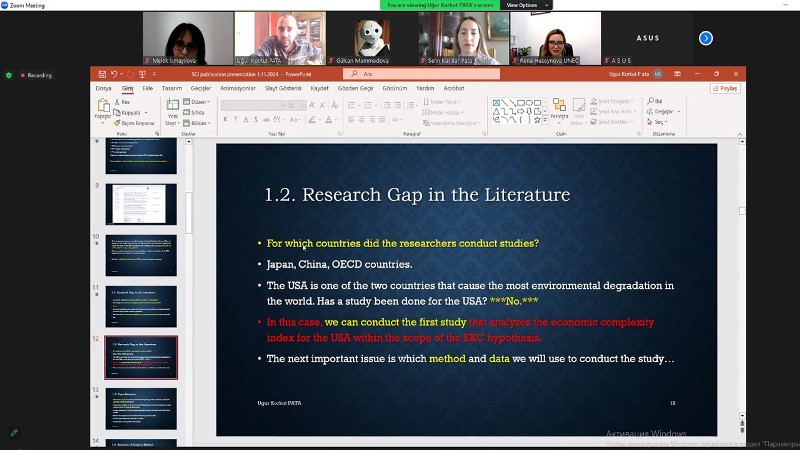800x450 pixels.
Task: Select slide 13 thumbnail
Action: click(x=141, y=408)
